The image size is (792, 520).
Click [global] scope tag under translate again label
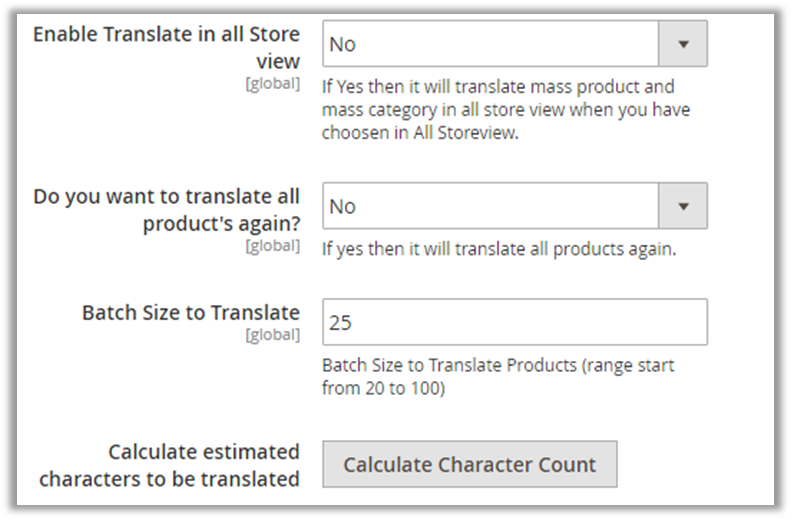[x=272, y=246]
